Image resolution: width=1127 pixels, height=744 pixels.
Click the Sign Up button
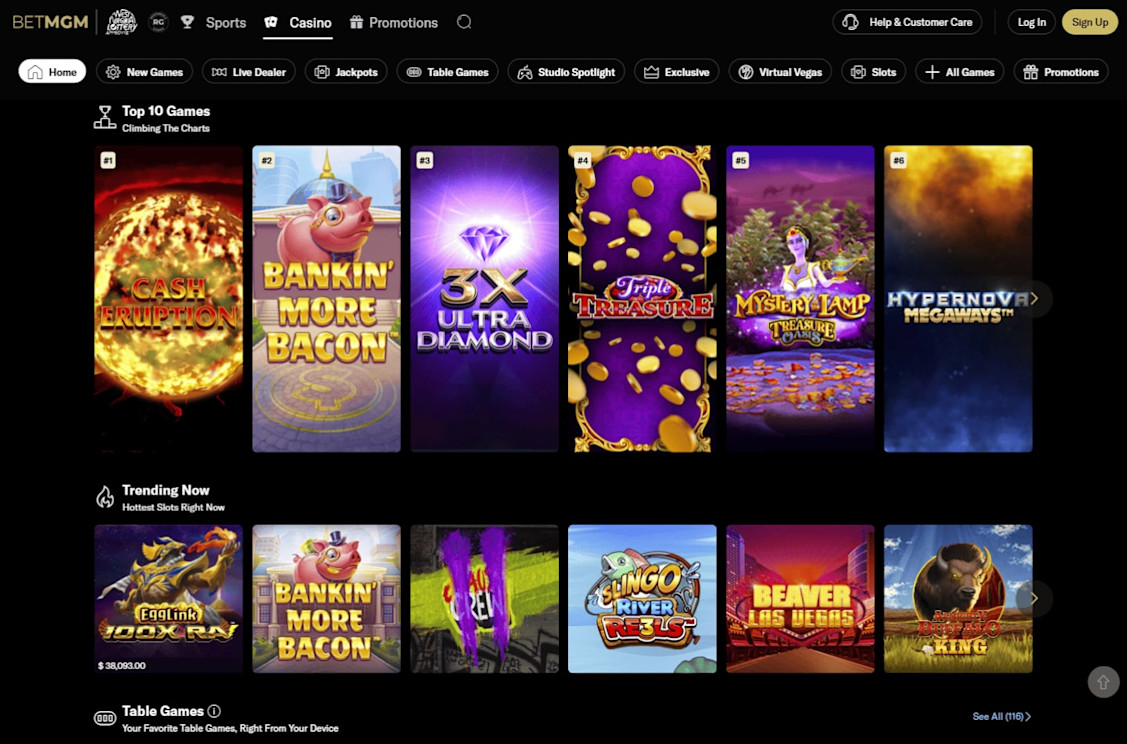point(1090,22)
